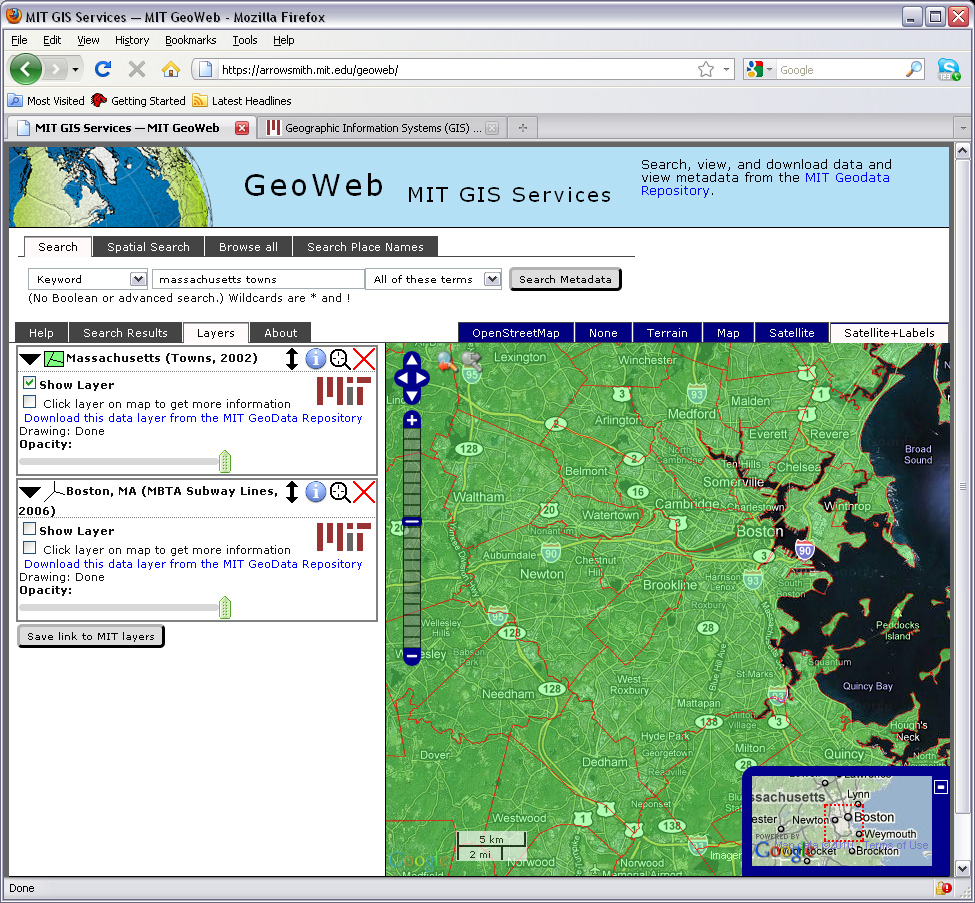The image size is (975, 903).
Task: Pan the map north with the up arrow
Action: (x=411, y=362)
